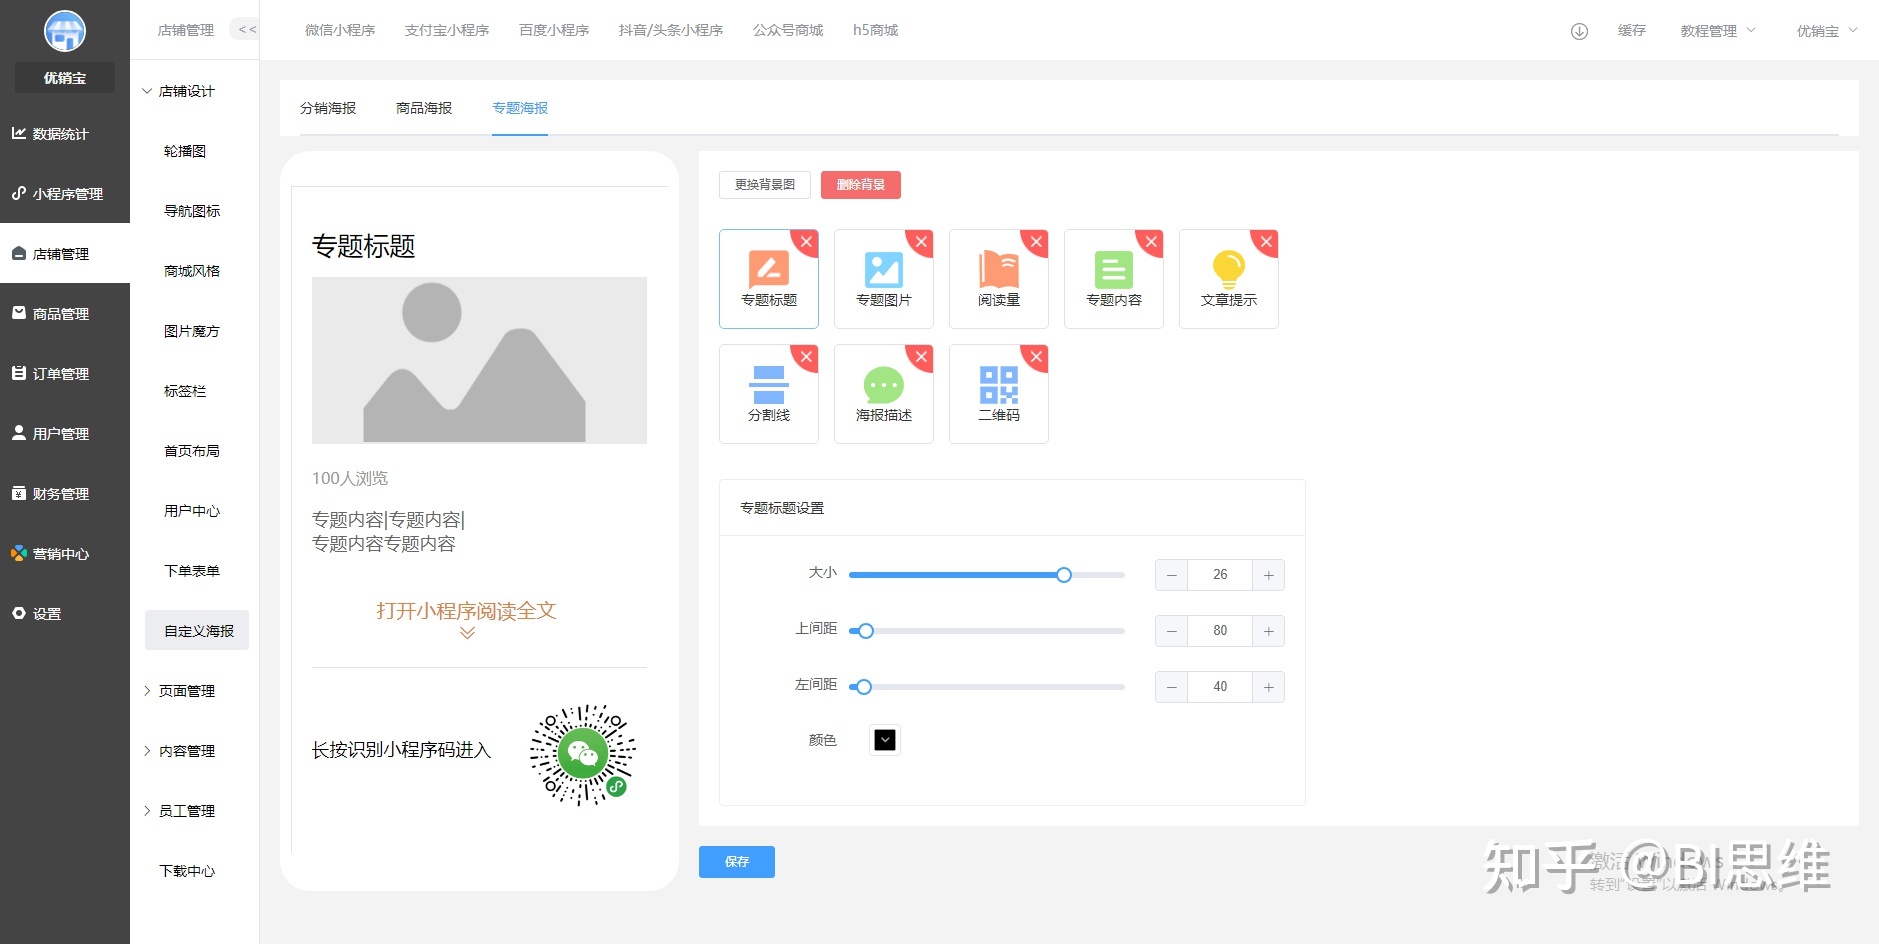The width and height of the screenshot is (1879, 944).
Task: Open the 颜色 black color picker
Action: (x=885, y=740)
